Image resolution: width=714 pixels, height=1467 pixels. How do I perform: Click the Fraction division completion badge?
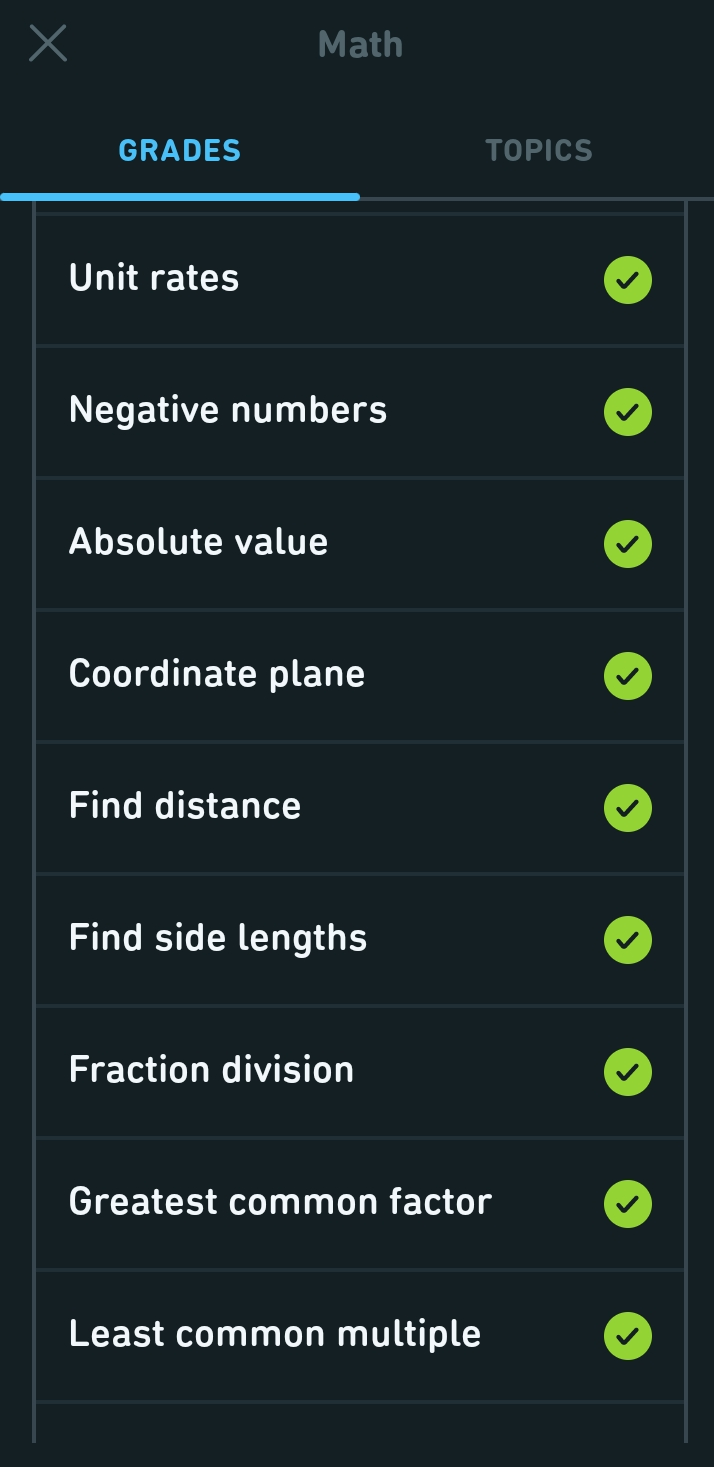627,1071
